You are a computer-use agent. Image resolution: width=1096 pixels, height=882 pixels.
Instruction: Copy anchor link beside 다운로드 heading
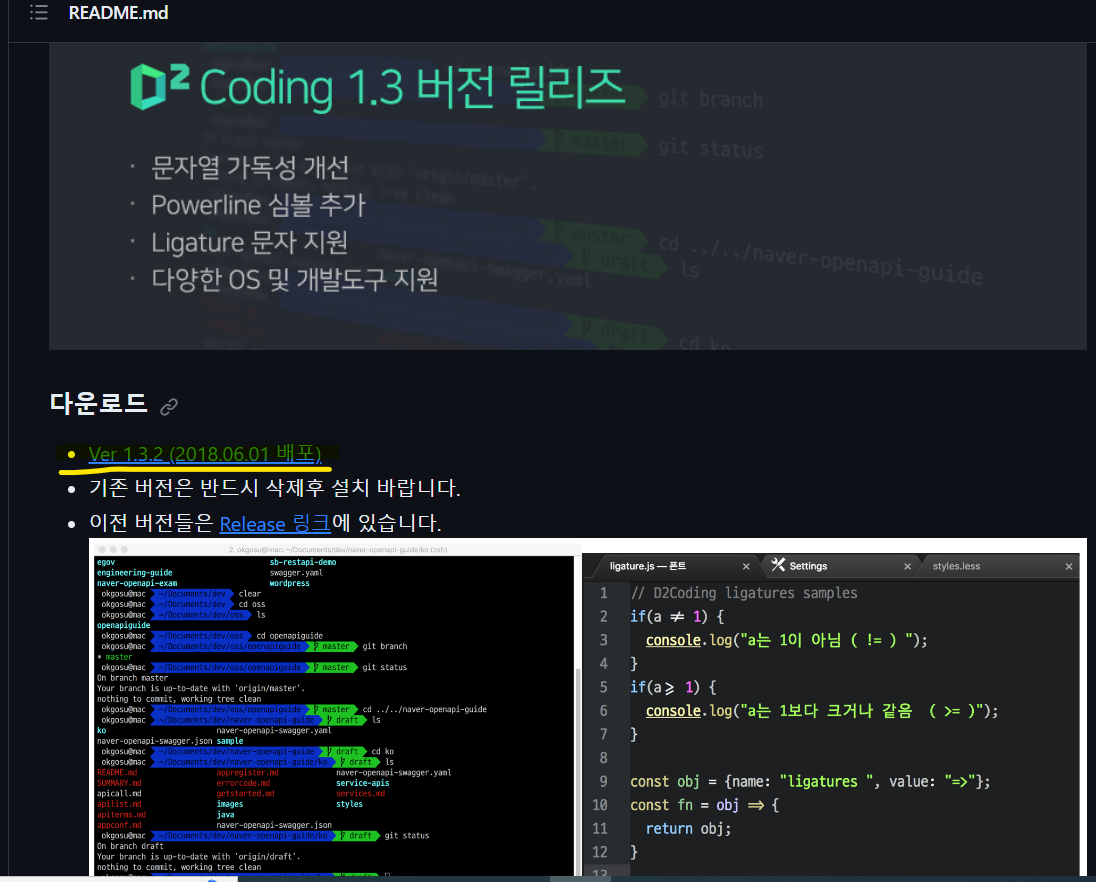click(168, 406)
